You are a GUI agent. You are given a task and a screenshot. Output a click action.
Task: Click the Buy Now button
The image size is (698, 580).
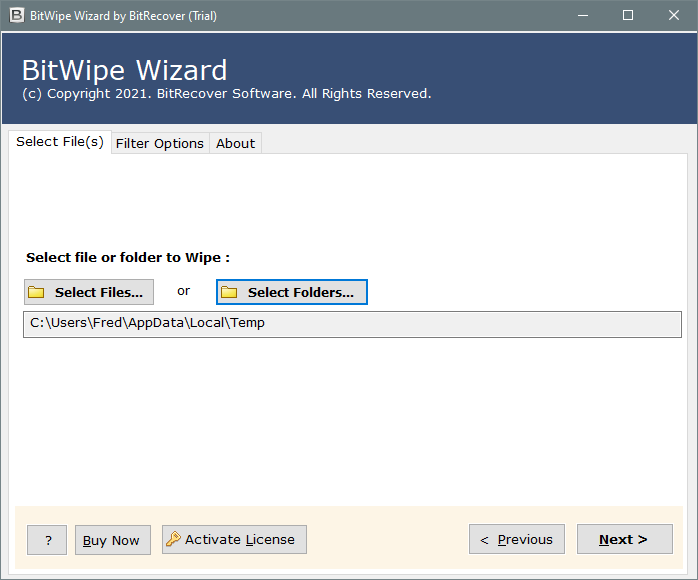coord(113,540)
